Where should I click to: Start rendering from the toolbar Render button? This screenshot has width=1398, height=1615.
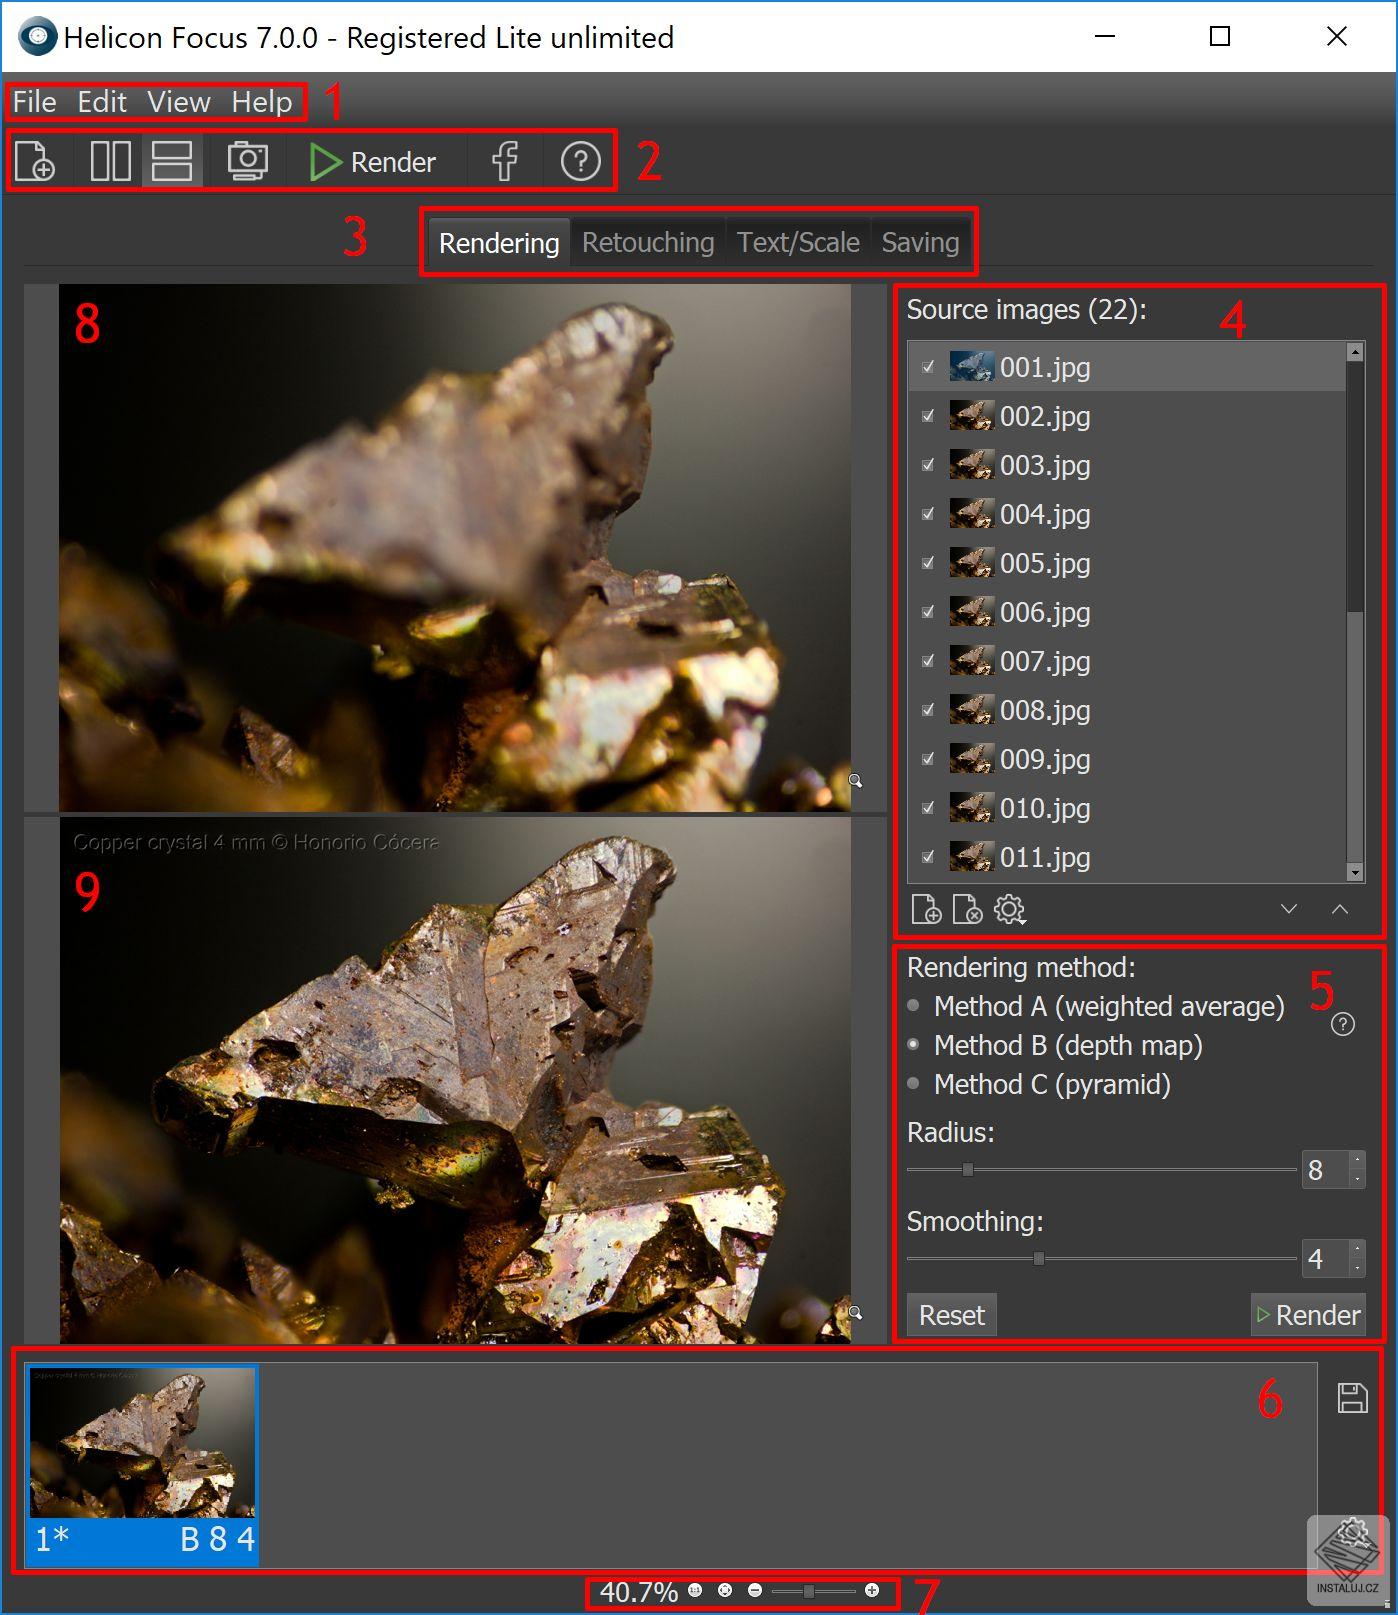(x=372, y=161)
